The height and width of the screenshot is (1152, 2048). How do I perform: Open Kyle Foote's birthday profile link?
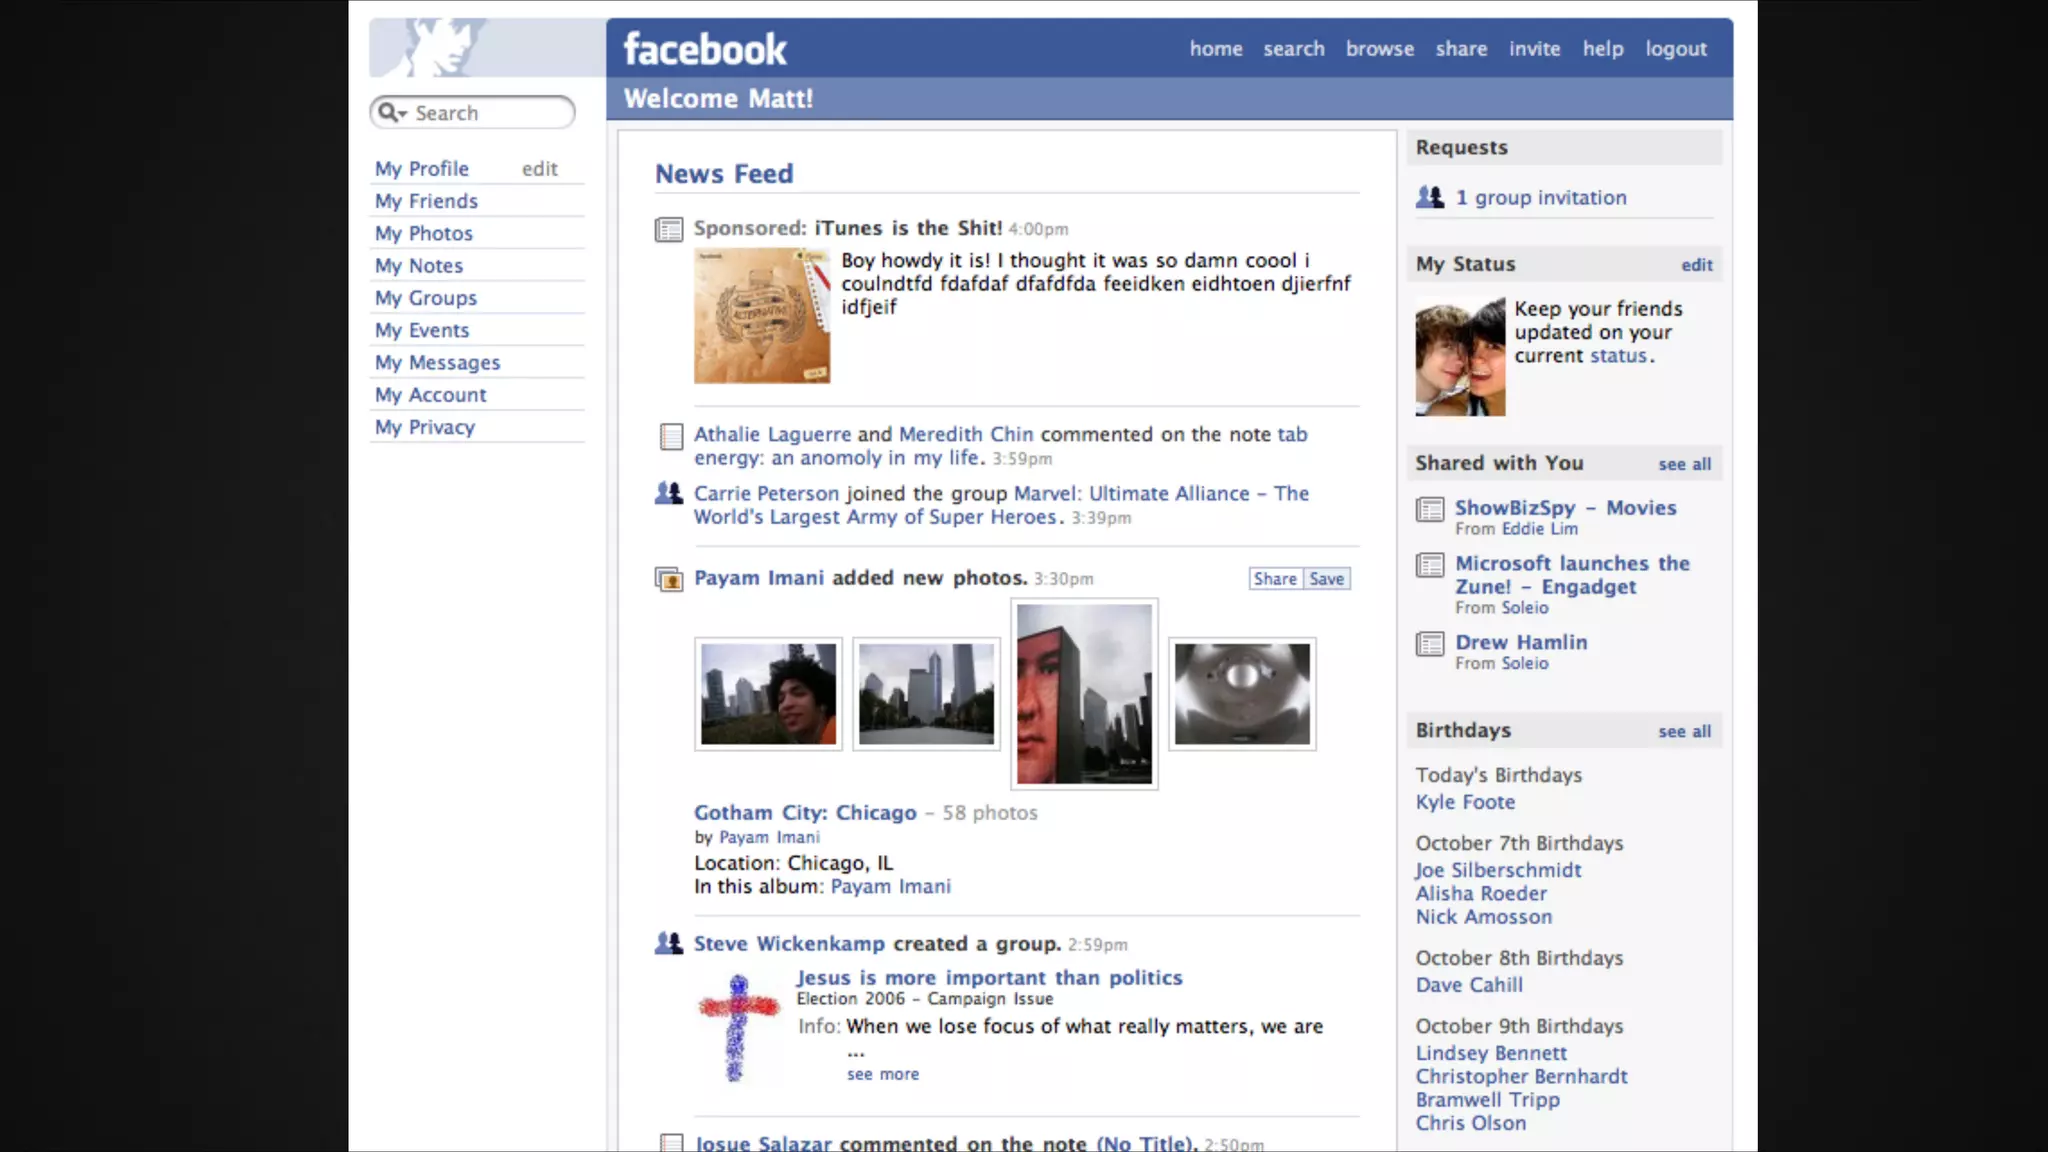pos(1464,802)
